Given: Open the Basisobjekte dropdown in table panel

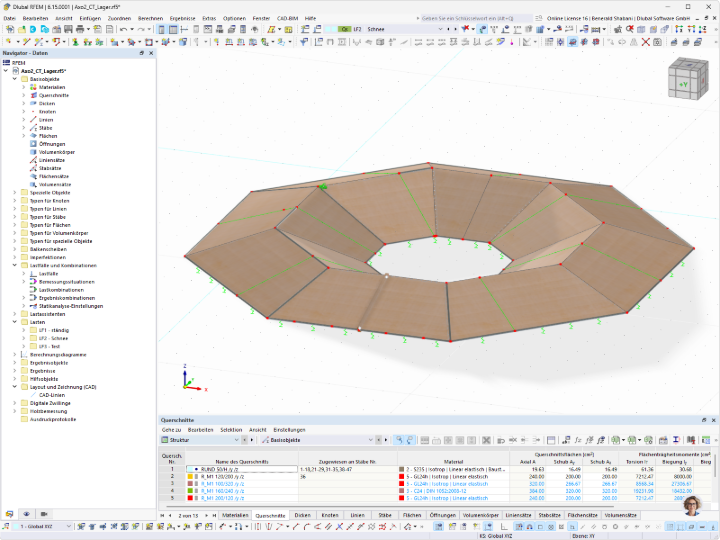Looking at the screenshot, I should tap(370, 440).
